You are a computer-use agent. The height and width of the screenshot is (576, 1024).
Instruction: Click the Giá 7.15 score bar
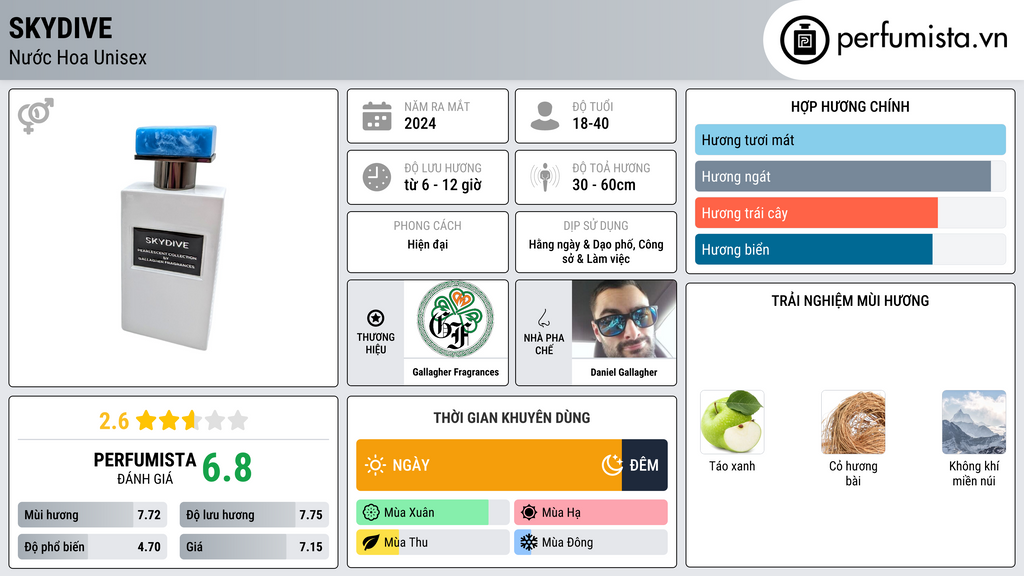click(254, 547)
